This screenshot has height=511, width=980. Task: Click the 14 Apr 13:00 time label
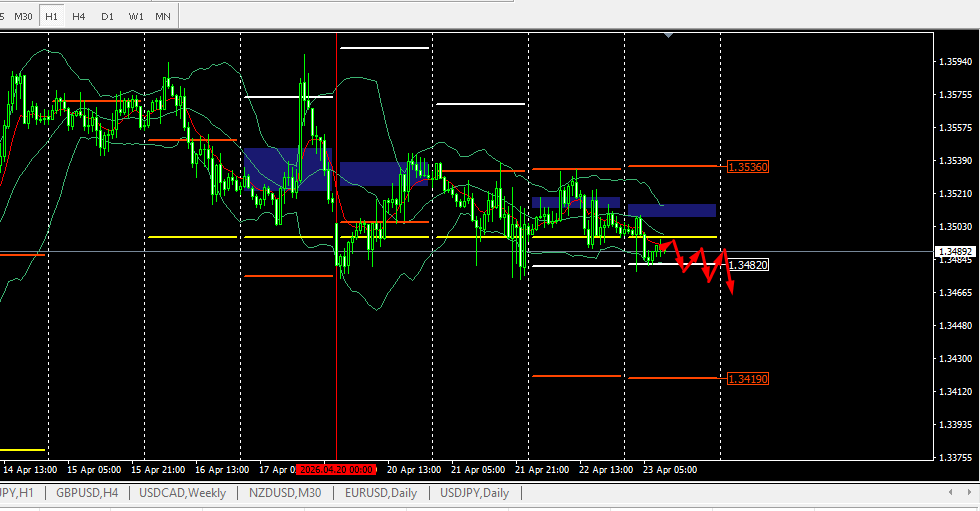tap(30, 470)
